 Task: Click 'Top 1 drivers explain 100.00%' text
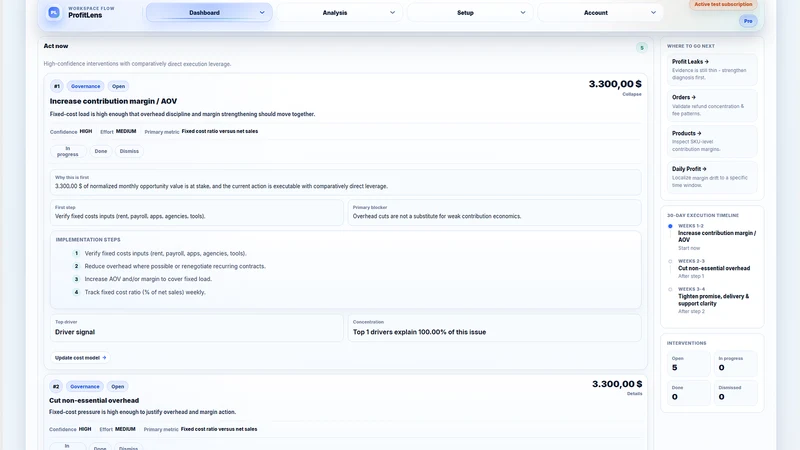click(x=419, y=332)
